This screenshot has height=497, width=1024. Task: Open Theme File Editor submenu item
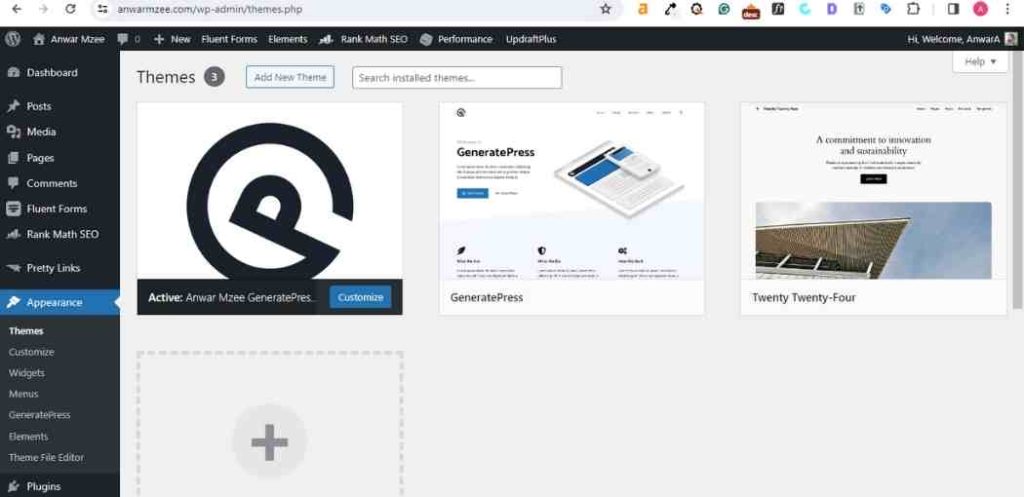pyautogui.click(x=46, y=457)
